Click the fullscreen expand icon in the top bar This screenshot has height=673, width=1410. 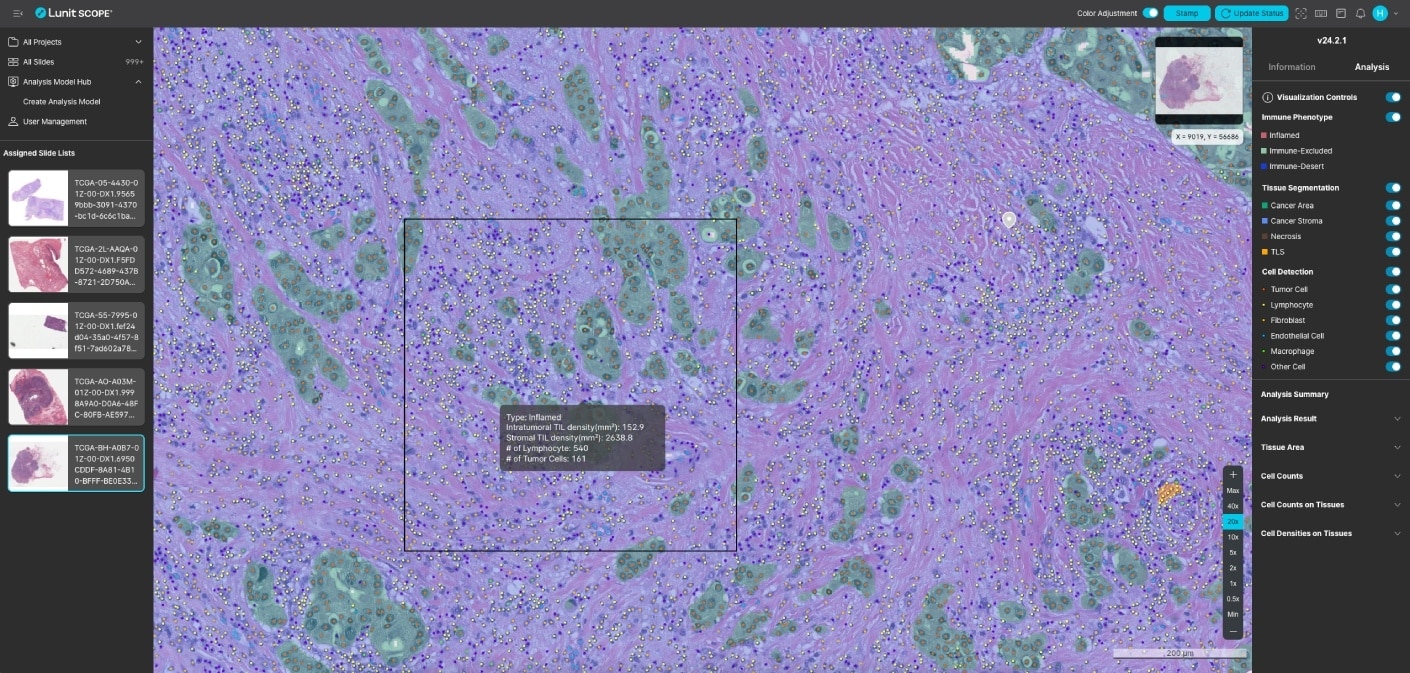click(x=1302, y=13)
